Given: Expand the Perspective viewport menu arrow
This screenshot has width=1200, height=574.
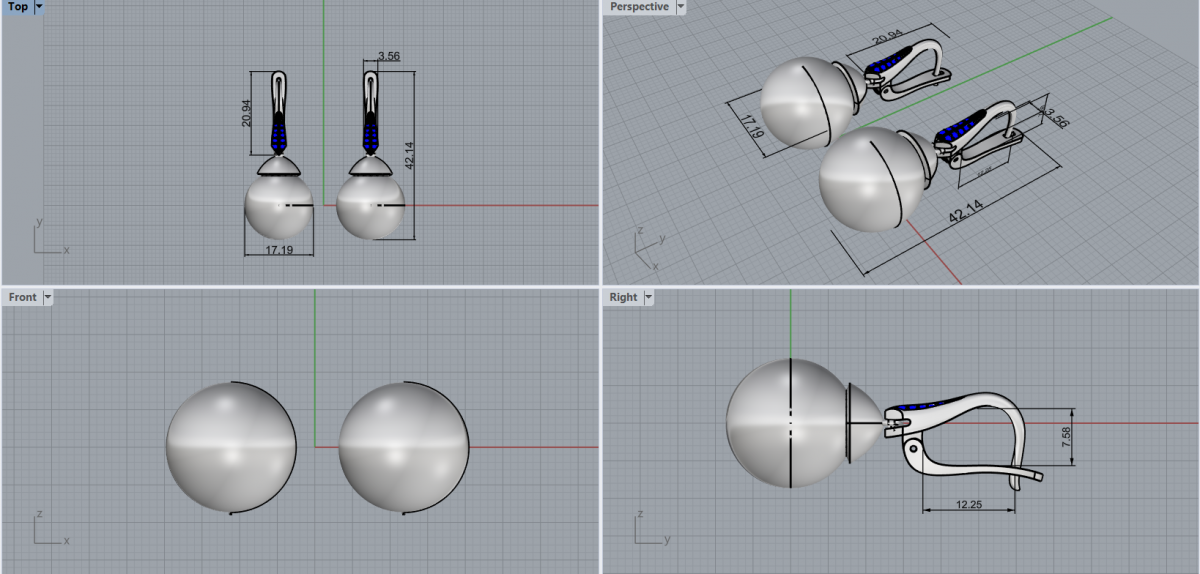Looking at the screenshot, I should coord(681,7).
